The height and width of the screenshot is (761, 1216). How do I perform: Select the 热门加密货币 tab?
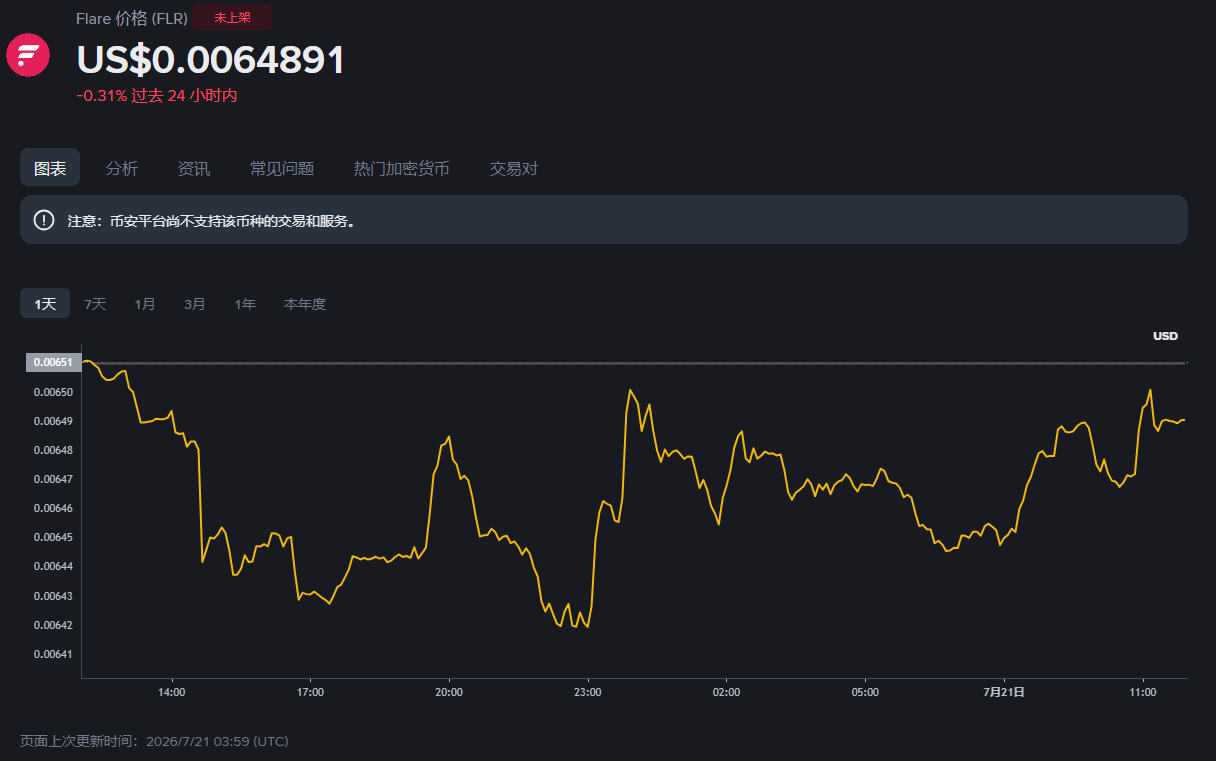[402, 168]
